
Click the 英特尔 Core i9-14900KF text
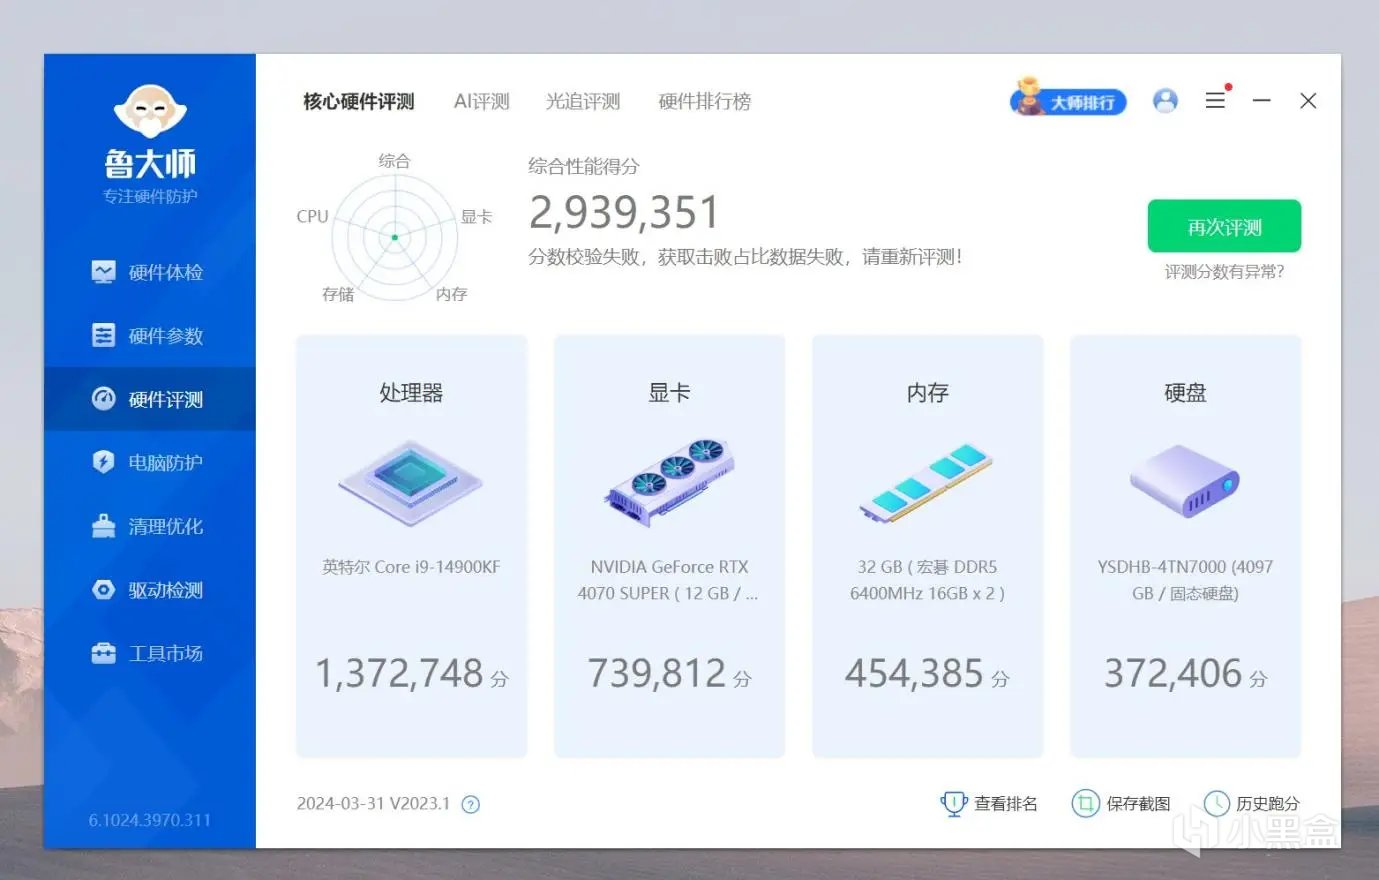click(x=411, y=567)
